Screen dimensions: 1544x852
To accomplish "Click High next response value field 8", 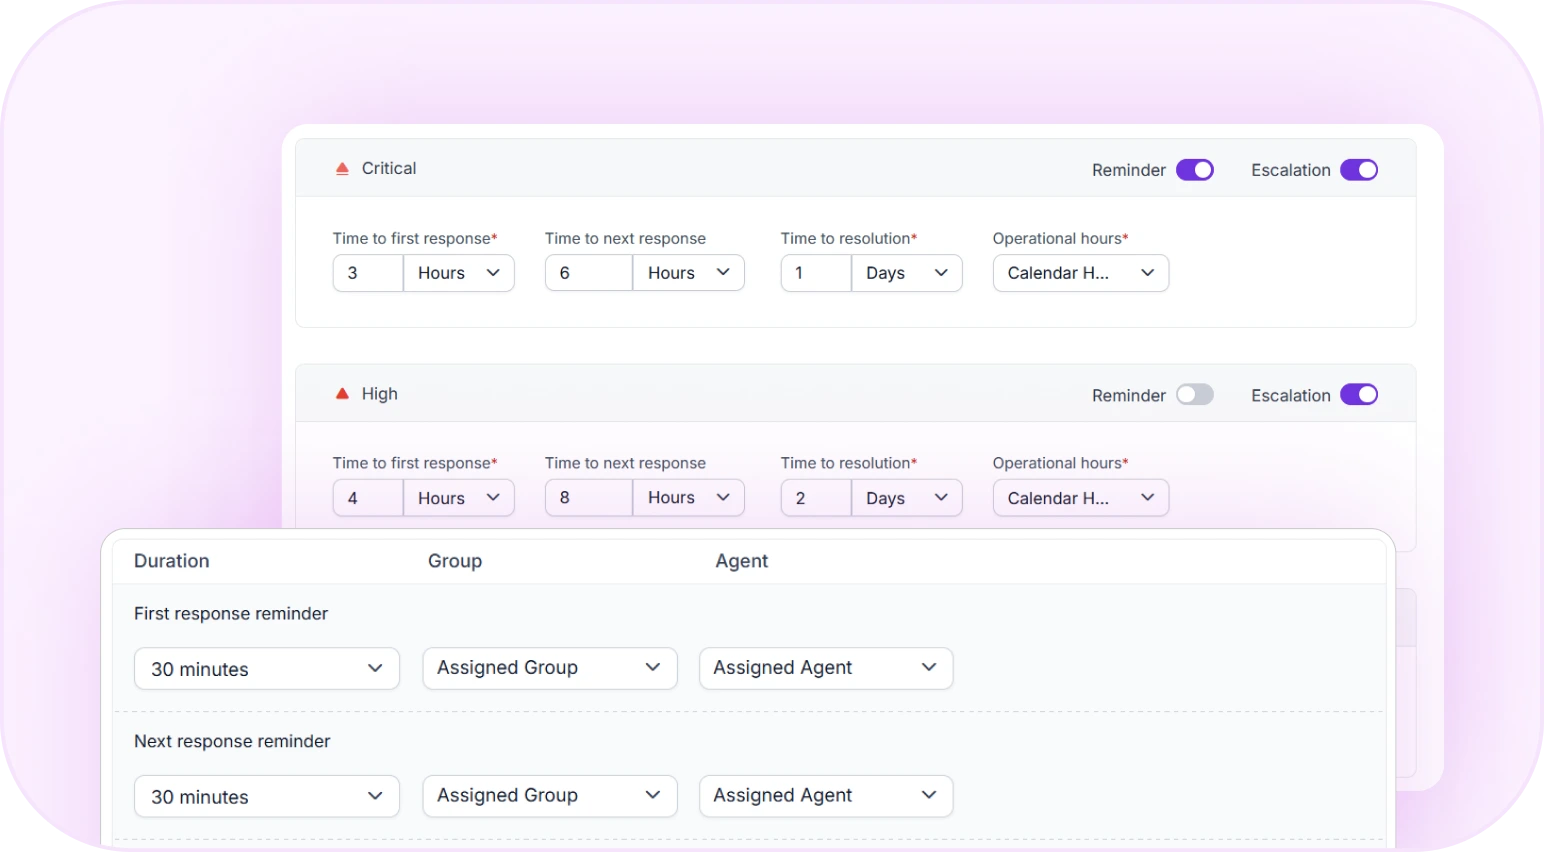I will [x=589, y=498].
